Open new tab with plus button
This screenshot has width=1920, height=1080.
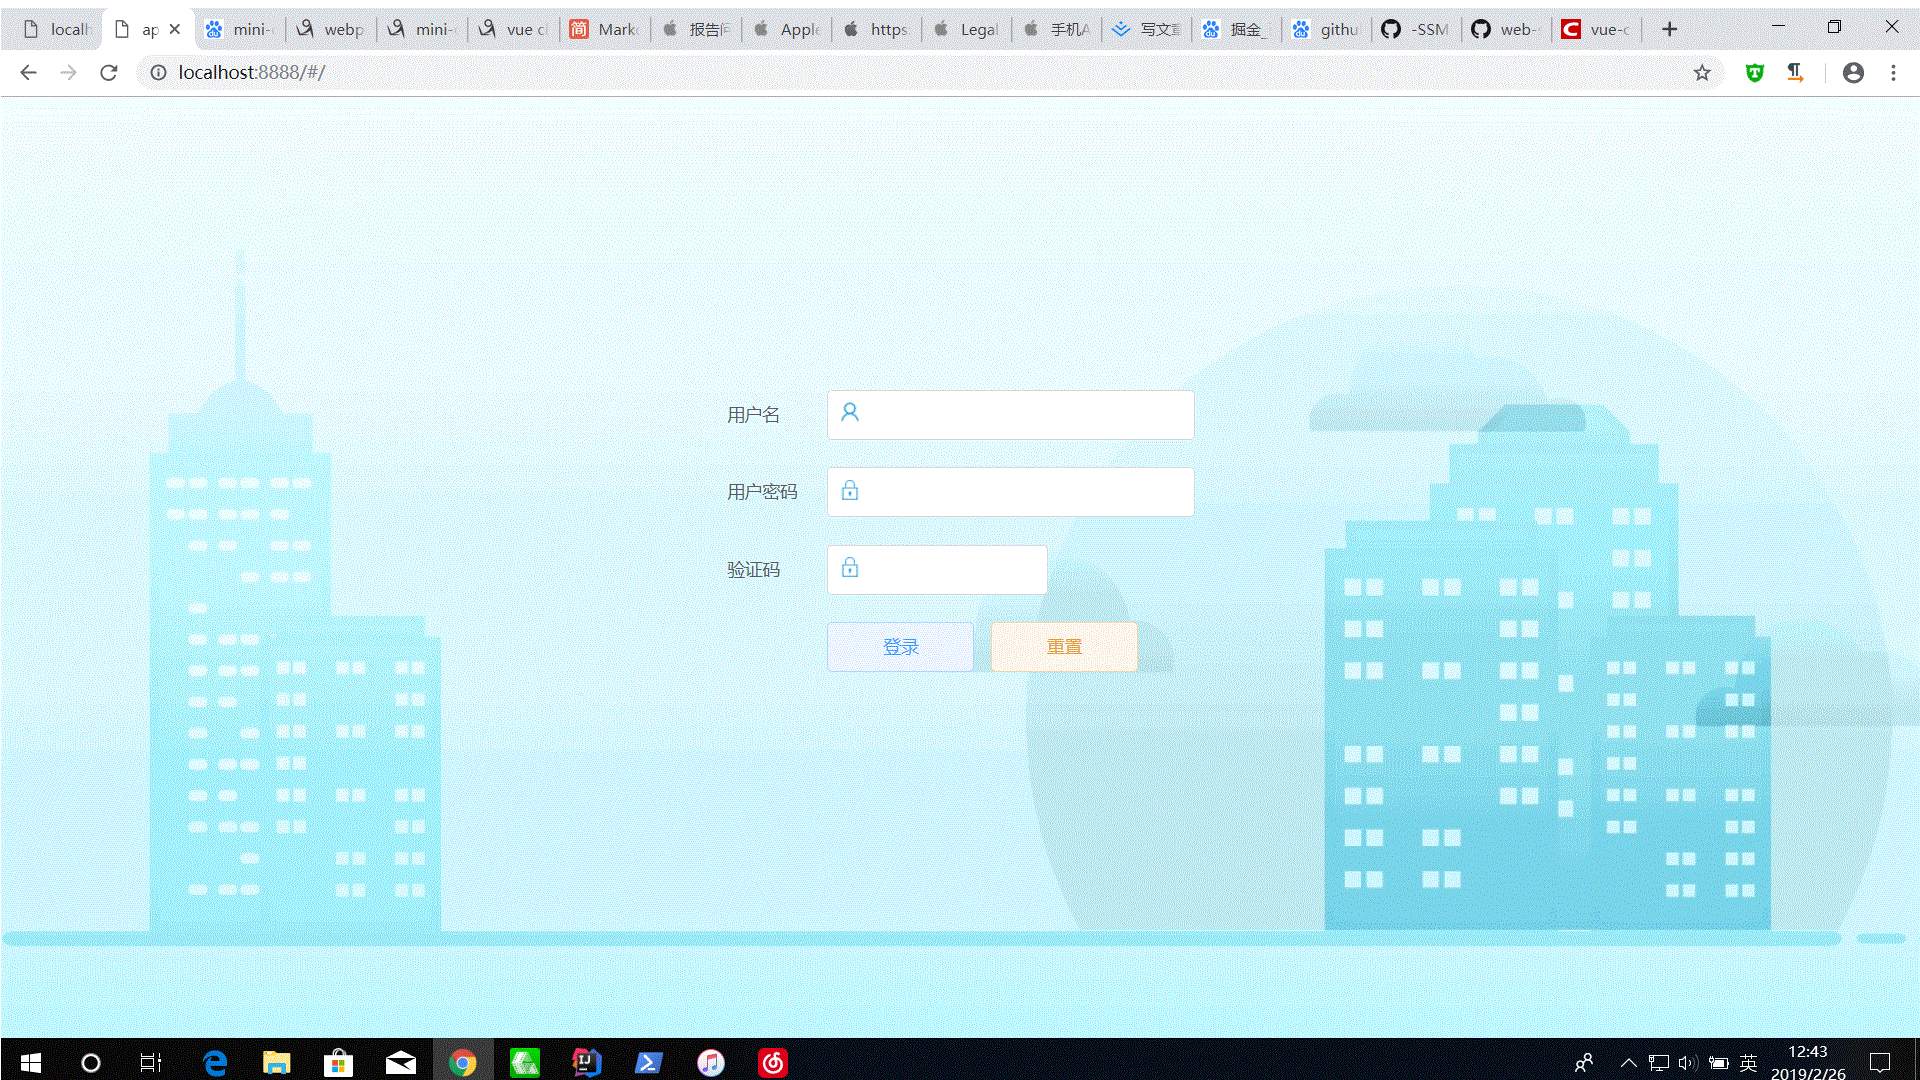coord(1669,29)
